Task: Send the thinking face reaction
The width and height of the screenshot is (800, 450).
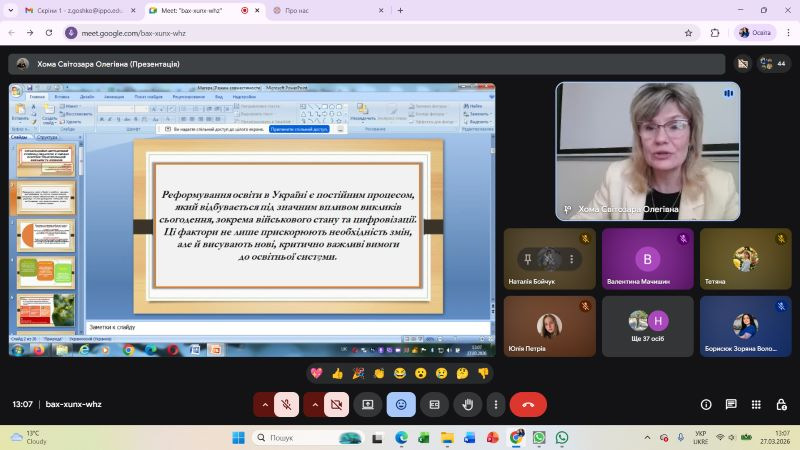Action: pos(462,373)
